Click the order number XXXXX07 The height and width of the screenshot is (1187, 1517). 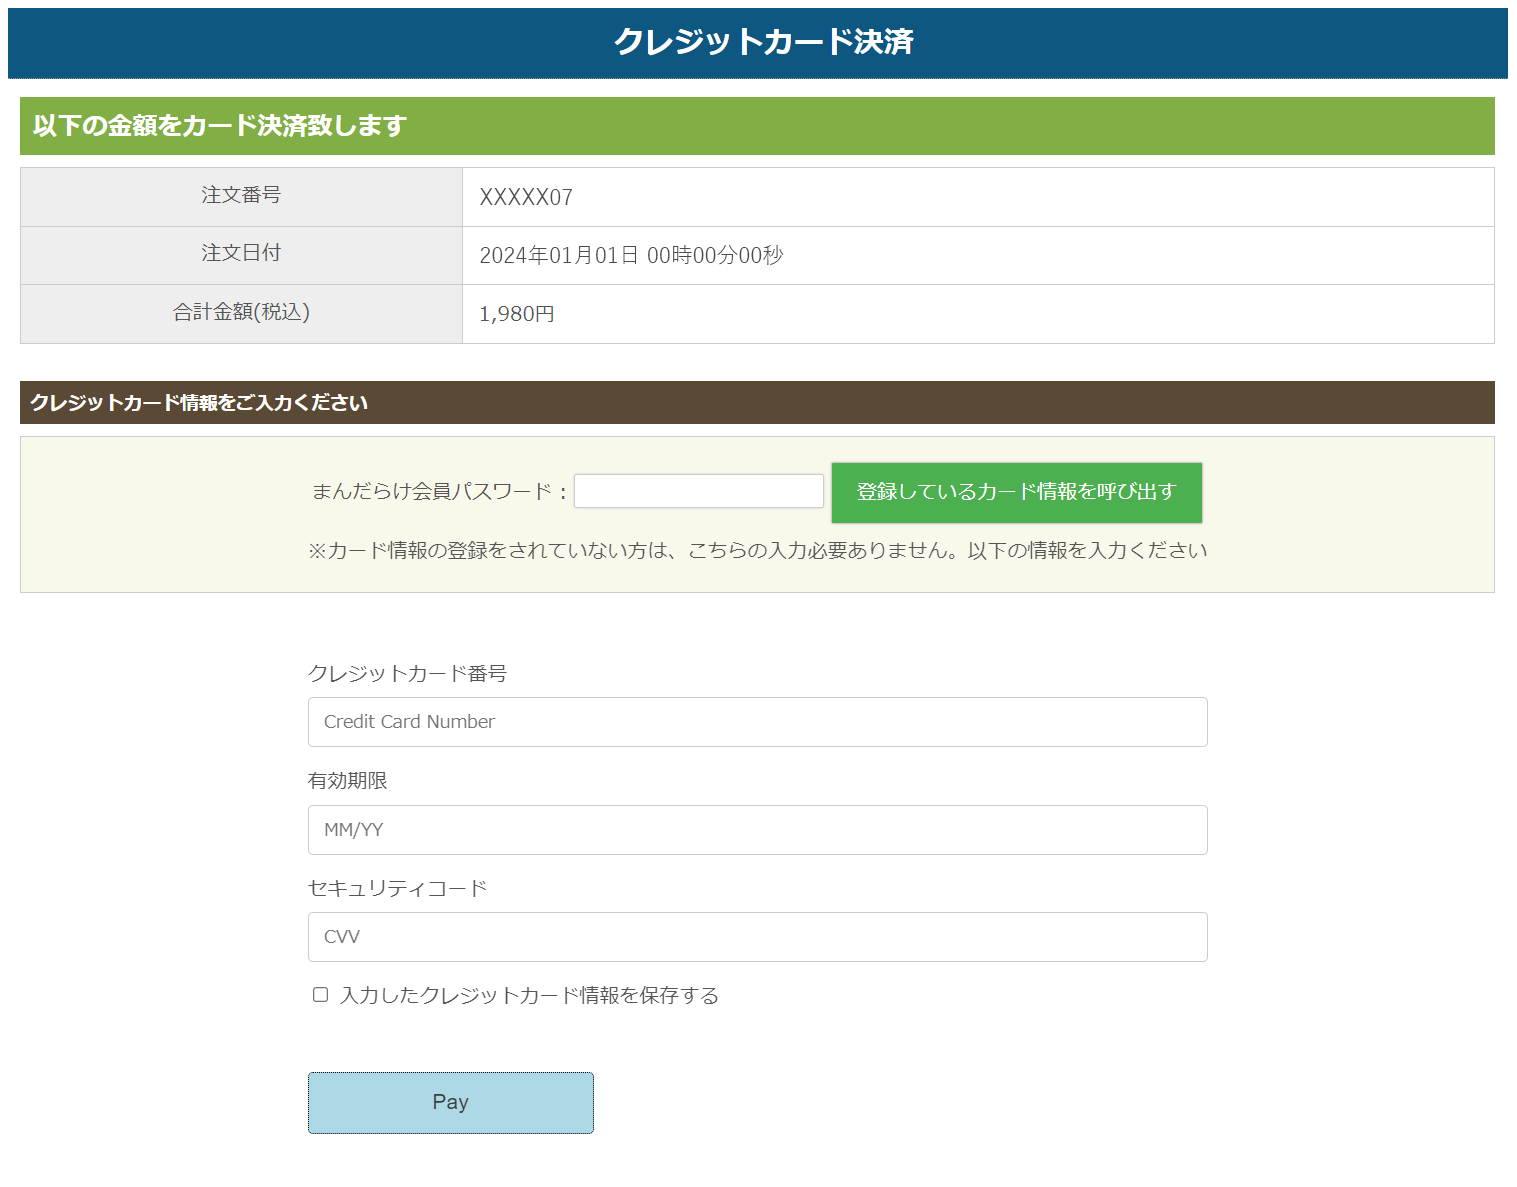tap(526, 197)
